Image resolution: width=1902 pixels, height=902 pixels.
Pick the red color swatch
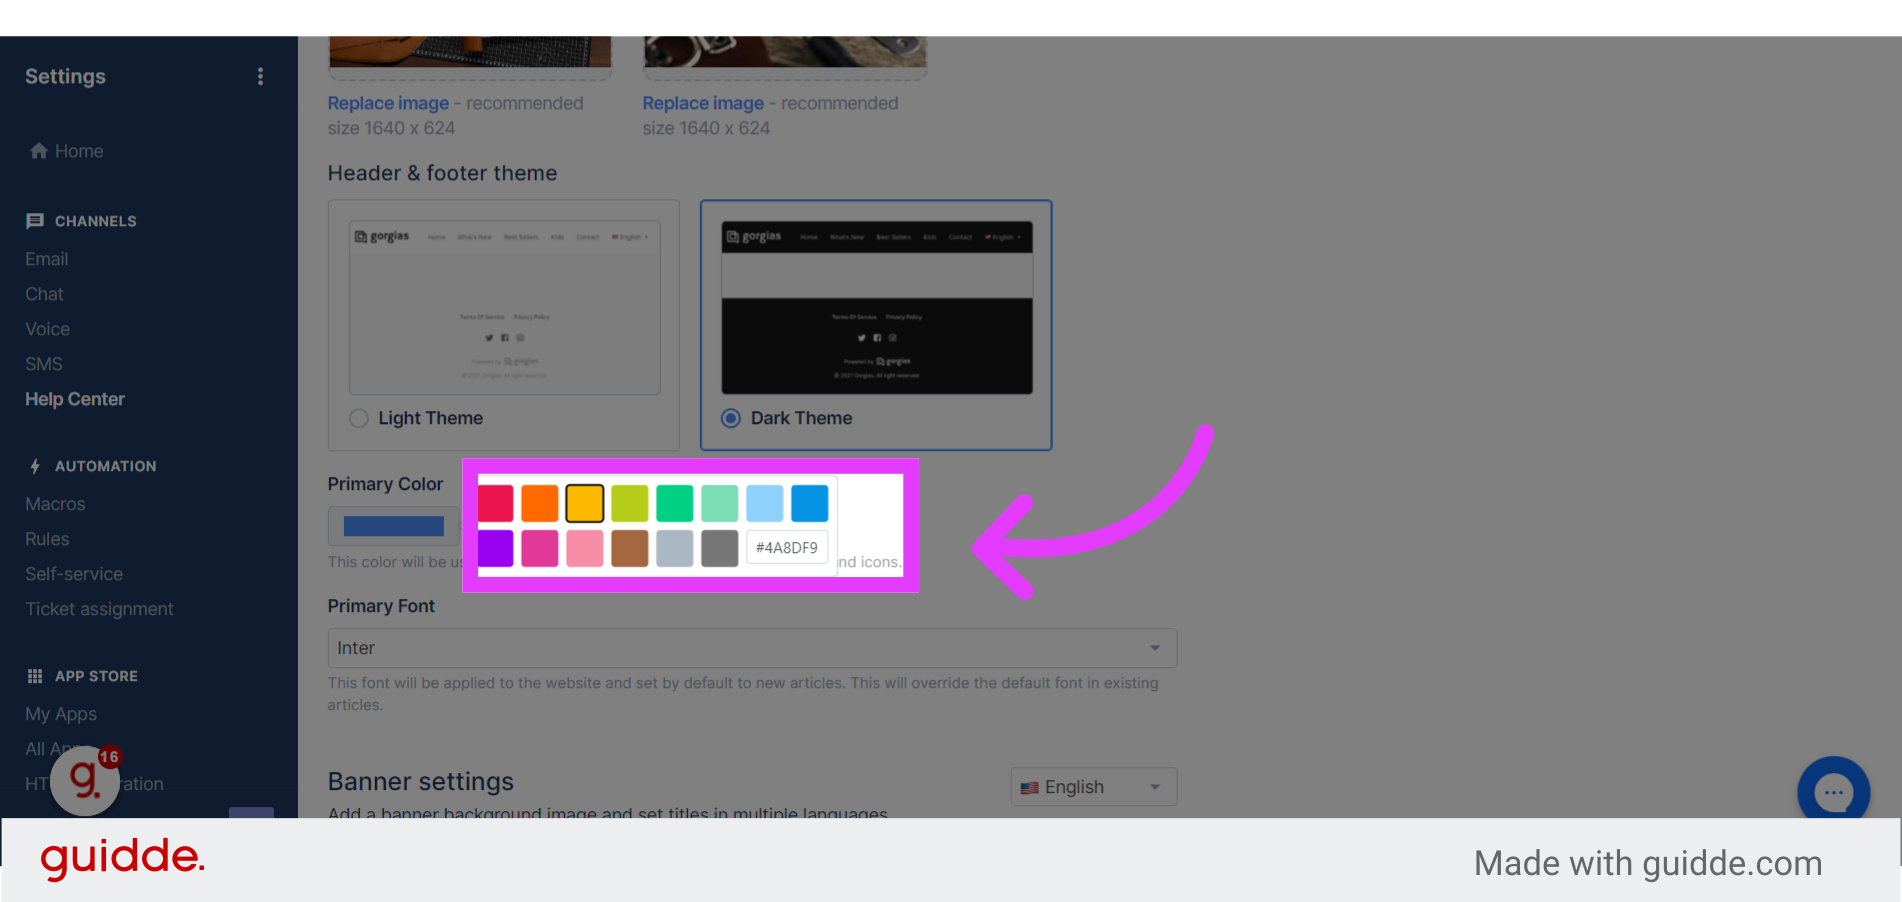click(495, 503)
